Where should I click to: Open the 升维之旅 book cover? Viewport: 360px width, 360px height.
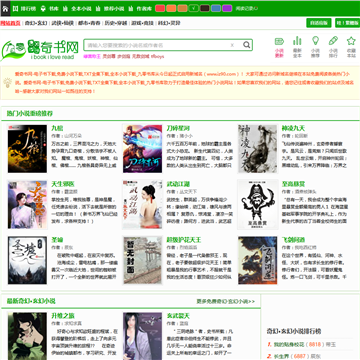27,336
